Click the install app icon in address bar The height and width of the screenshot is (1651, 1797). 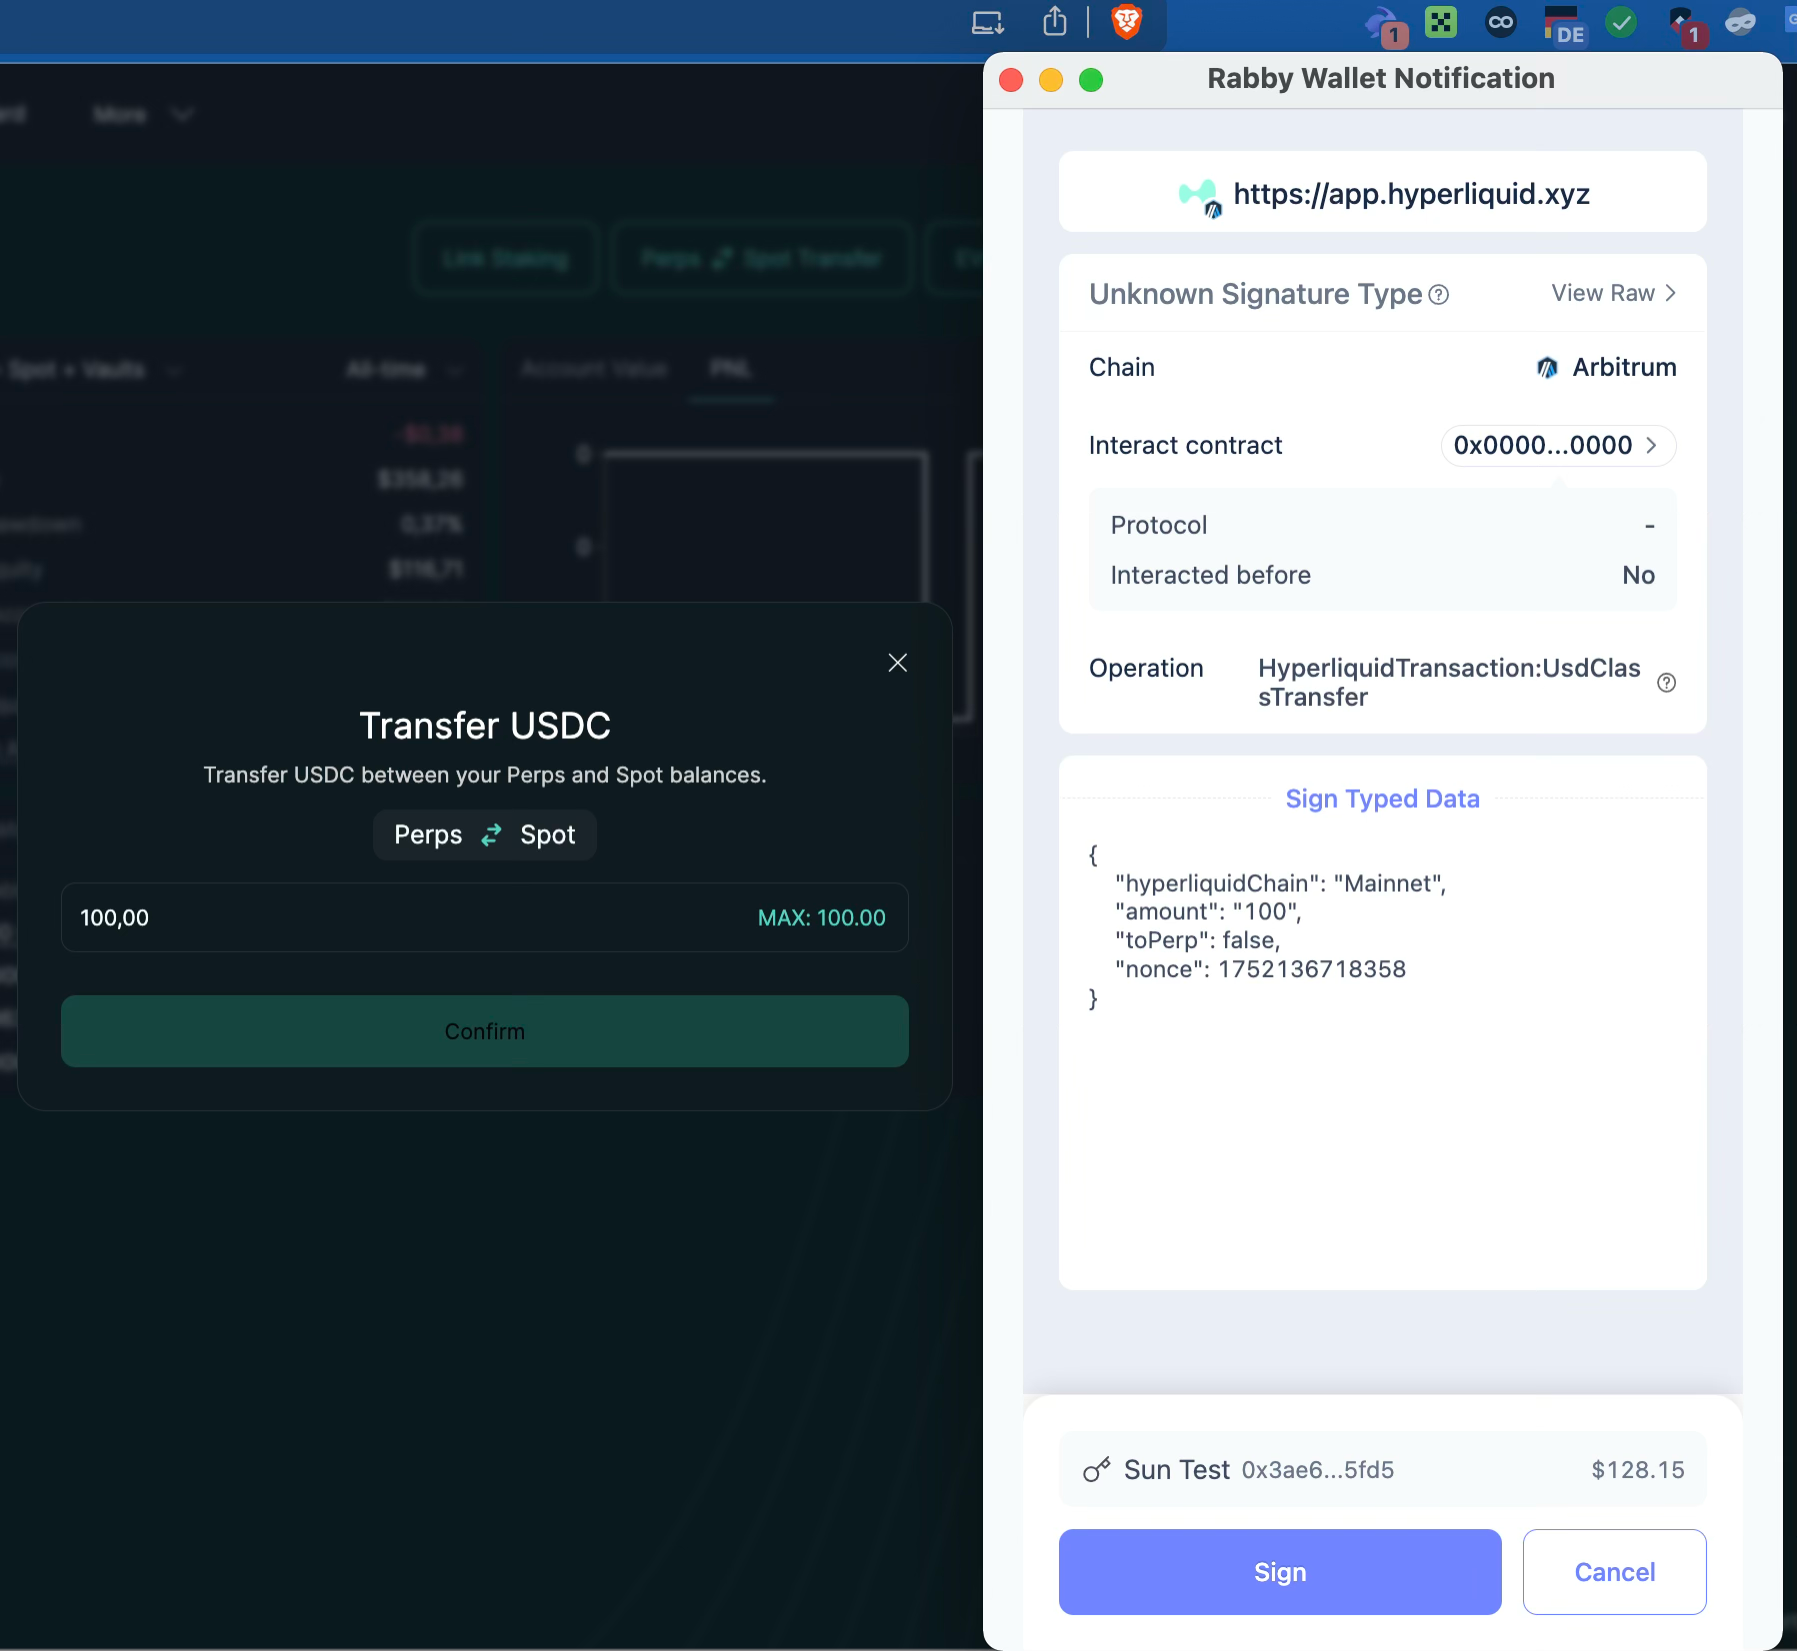click(x=987, y=22)
